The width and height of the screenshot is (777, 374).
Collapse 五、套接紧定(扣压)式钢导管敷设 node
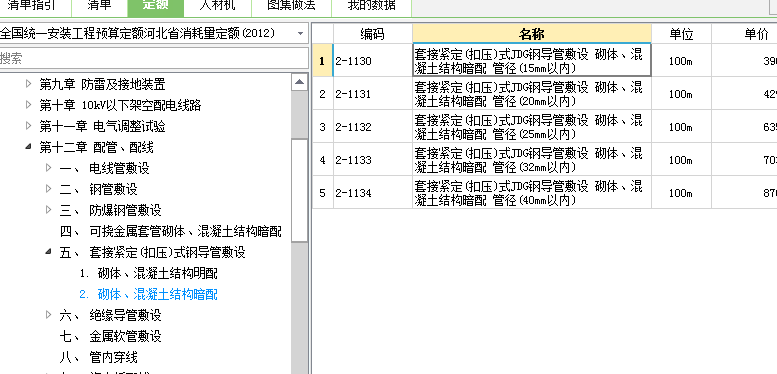point(49,252)
